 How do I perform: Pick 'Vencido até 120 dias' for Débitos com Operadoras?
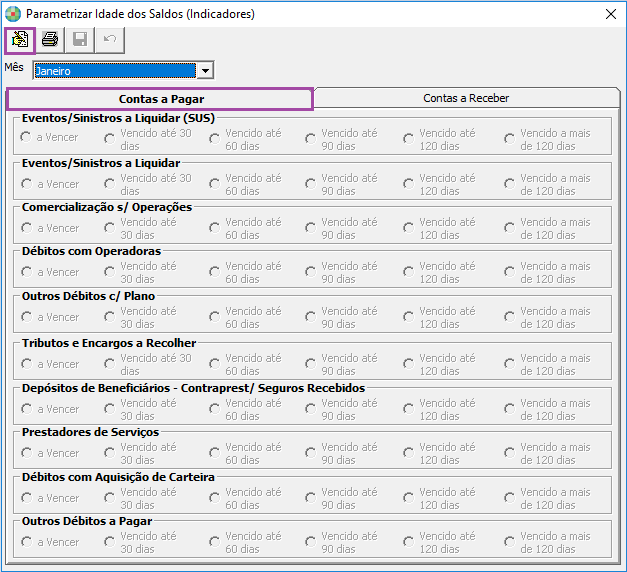click(x=408, y=272)
